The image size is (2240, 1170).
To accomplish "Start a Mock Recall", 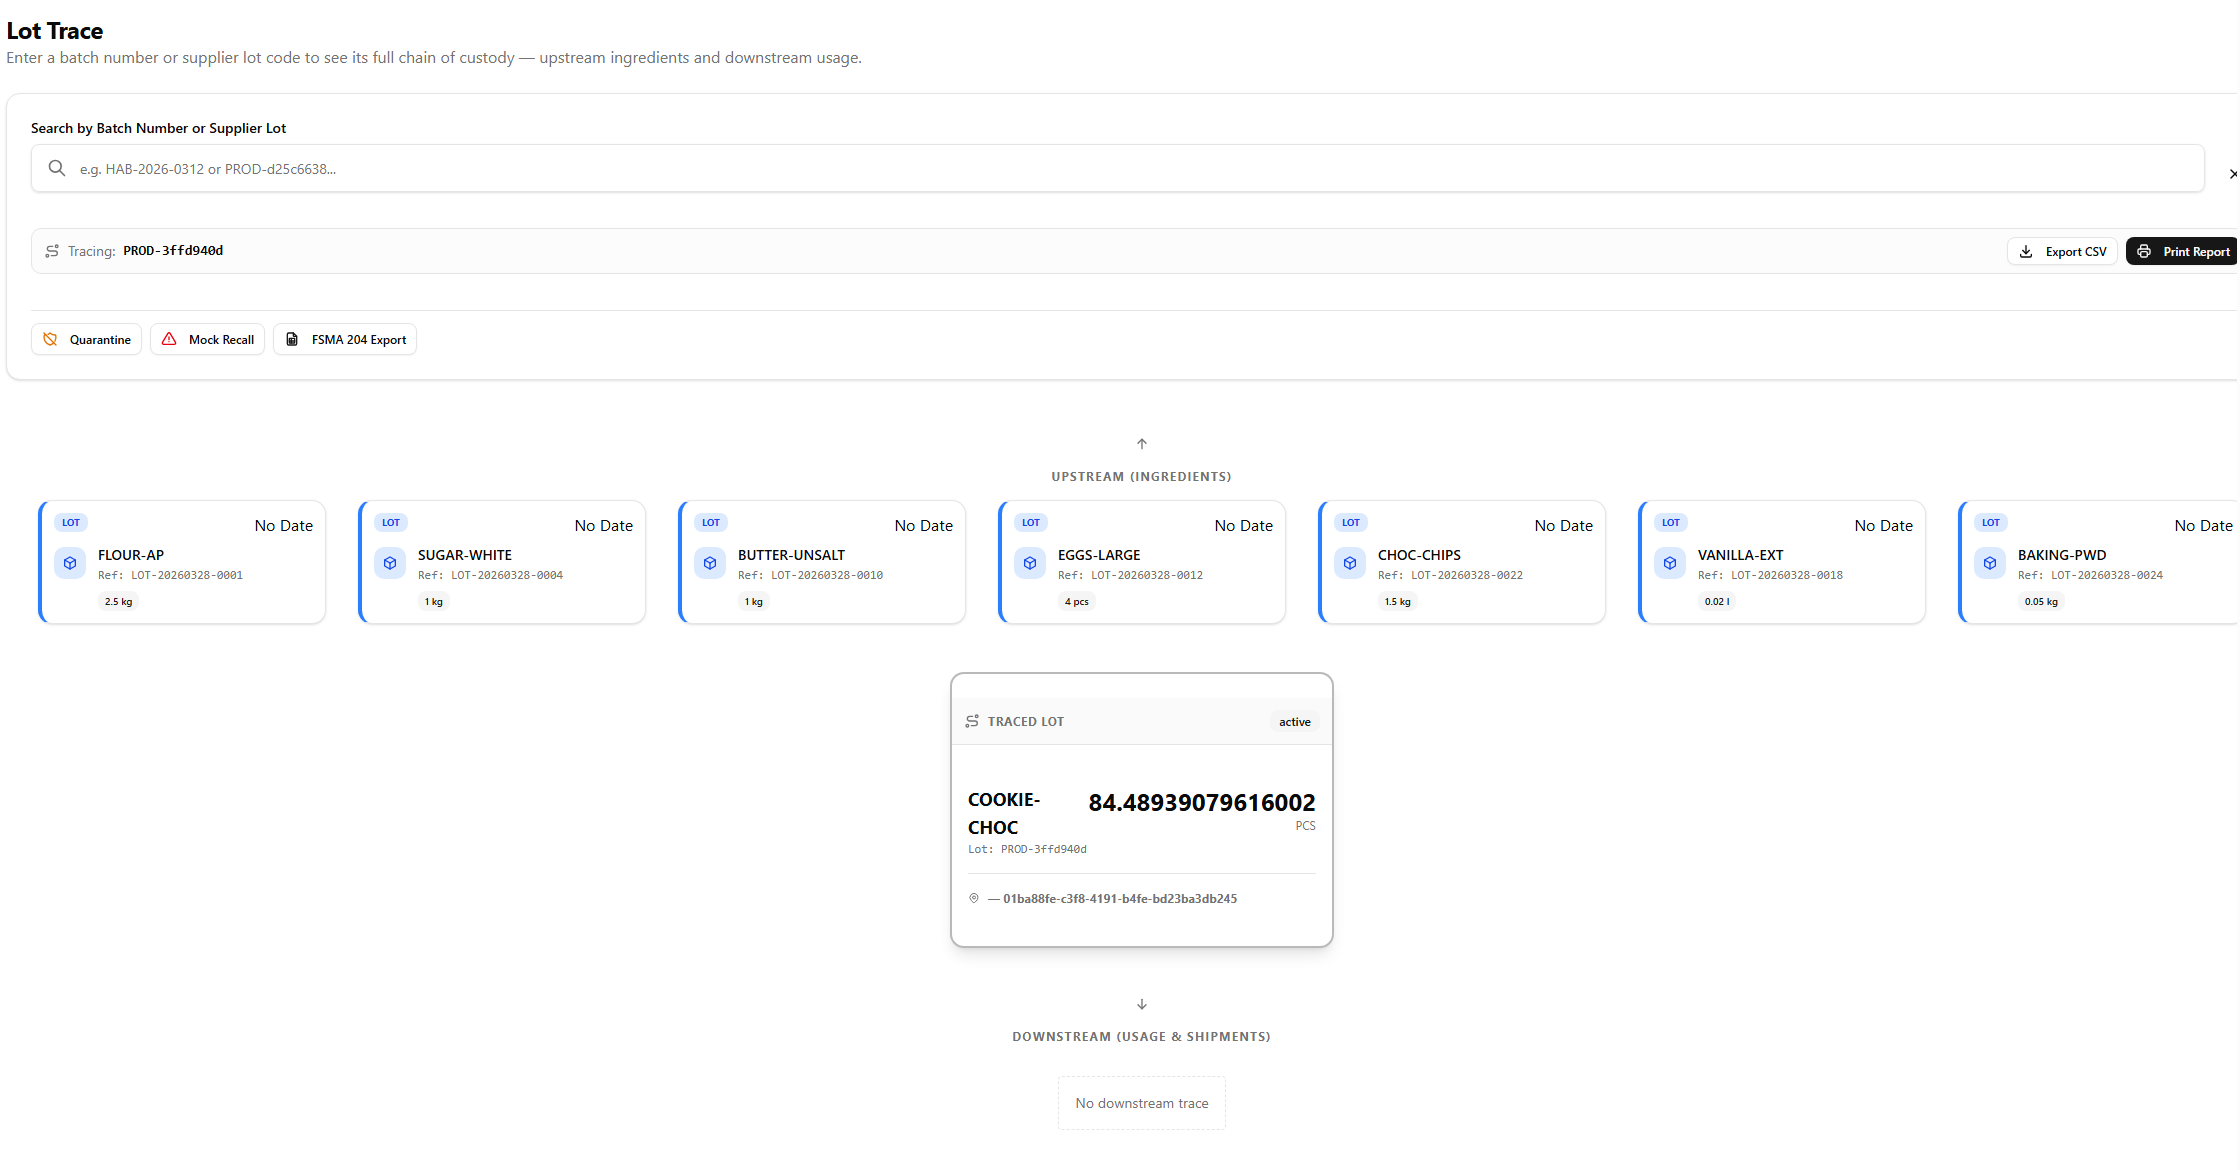I will (207, 339).
